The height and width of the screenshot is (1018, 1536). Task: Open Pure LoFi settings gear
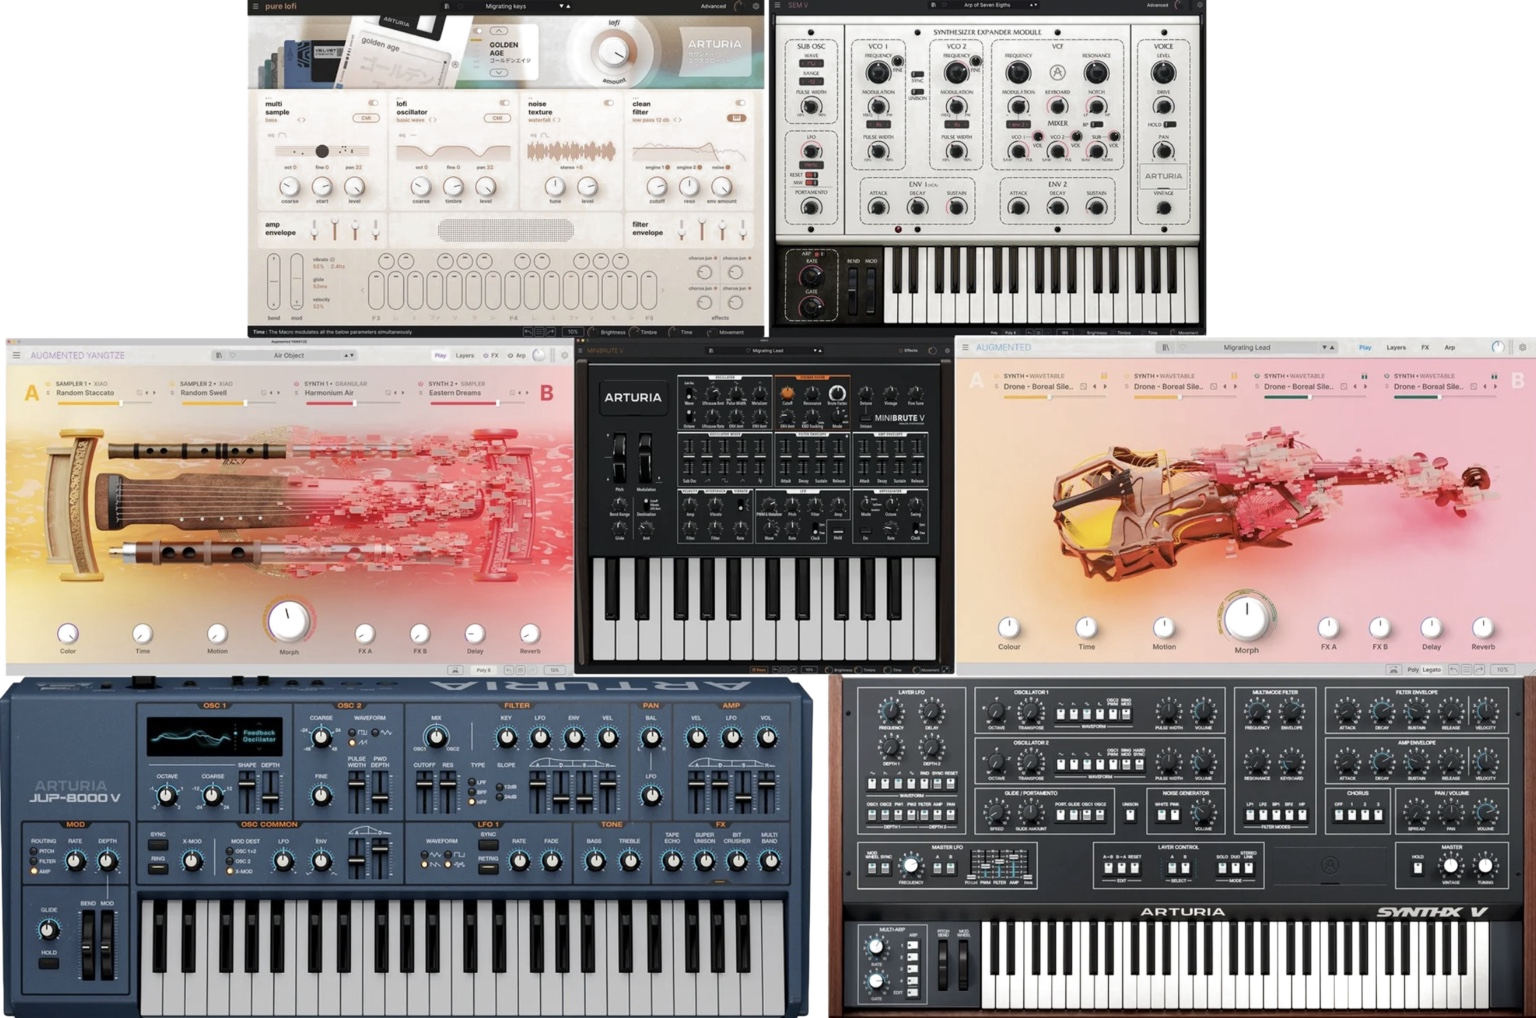coord(755,6)
